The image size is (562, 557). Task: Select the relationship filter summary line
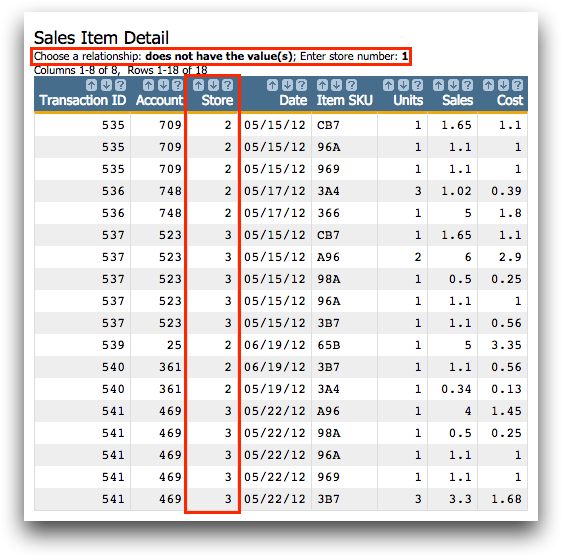click(x=221, y=56)
